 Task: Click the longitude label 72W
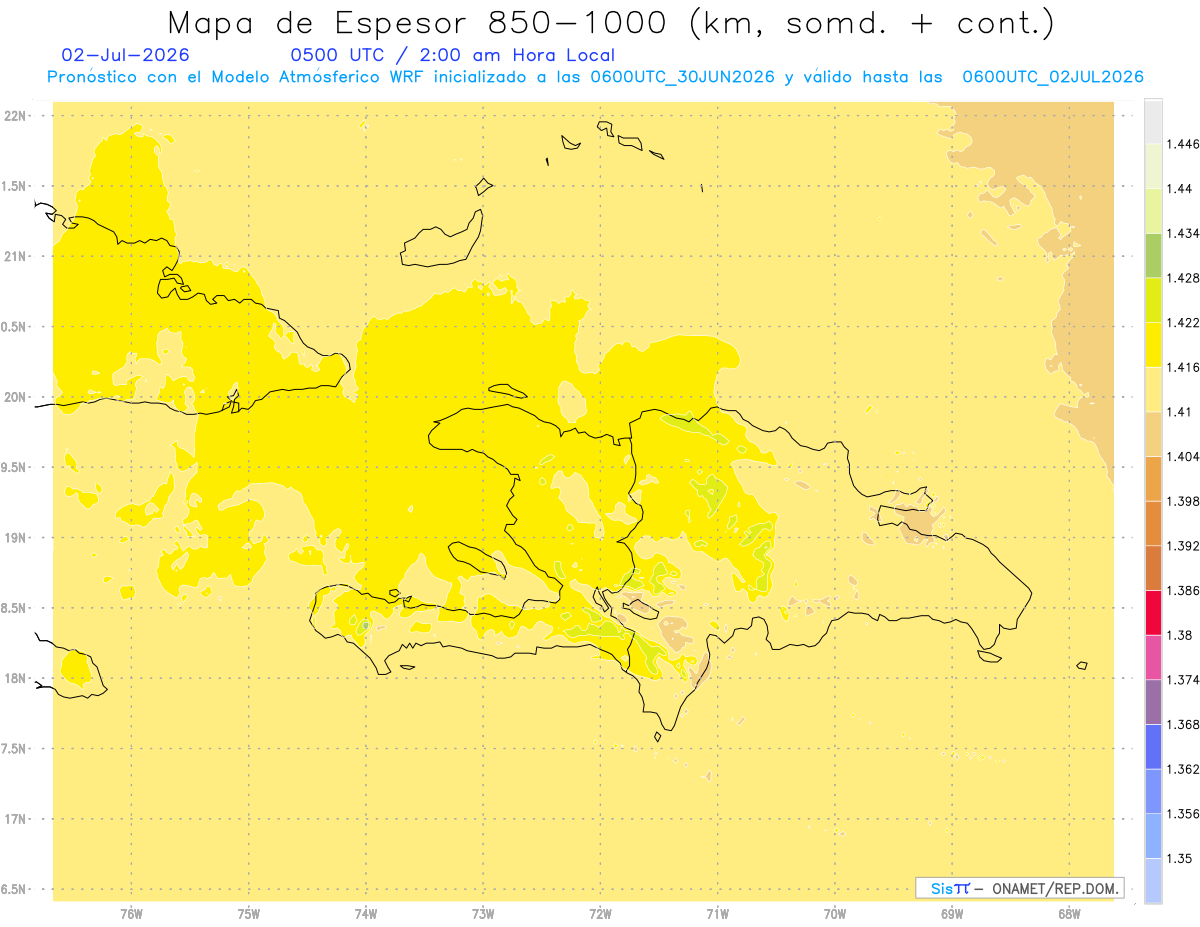click(x=600, y=914)
